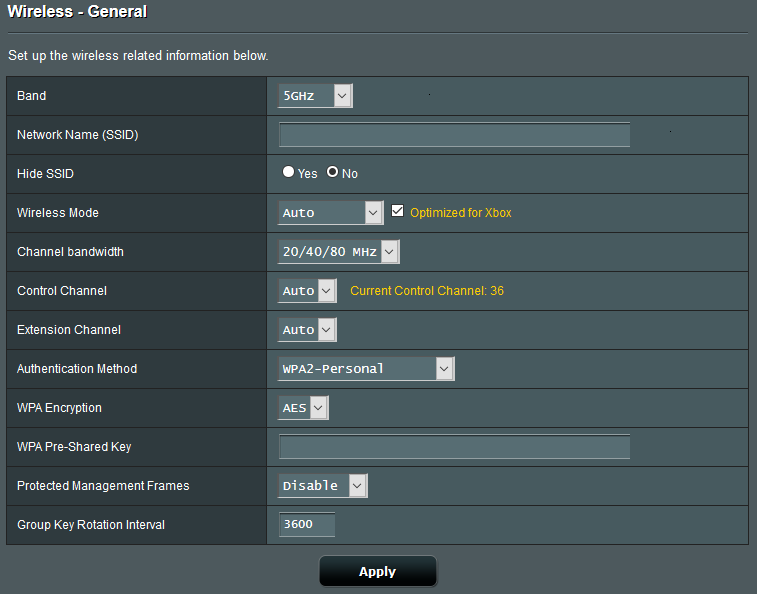Screen dimensions: 757x594
Task: Open the Band dropdown showing 5GHz
Action: (315, 96)
